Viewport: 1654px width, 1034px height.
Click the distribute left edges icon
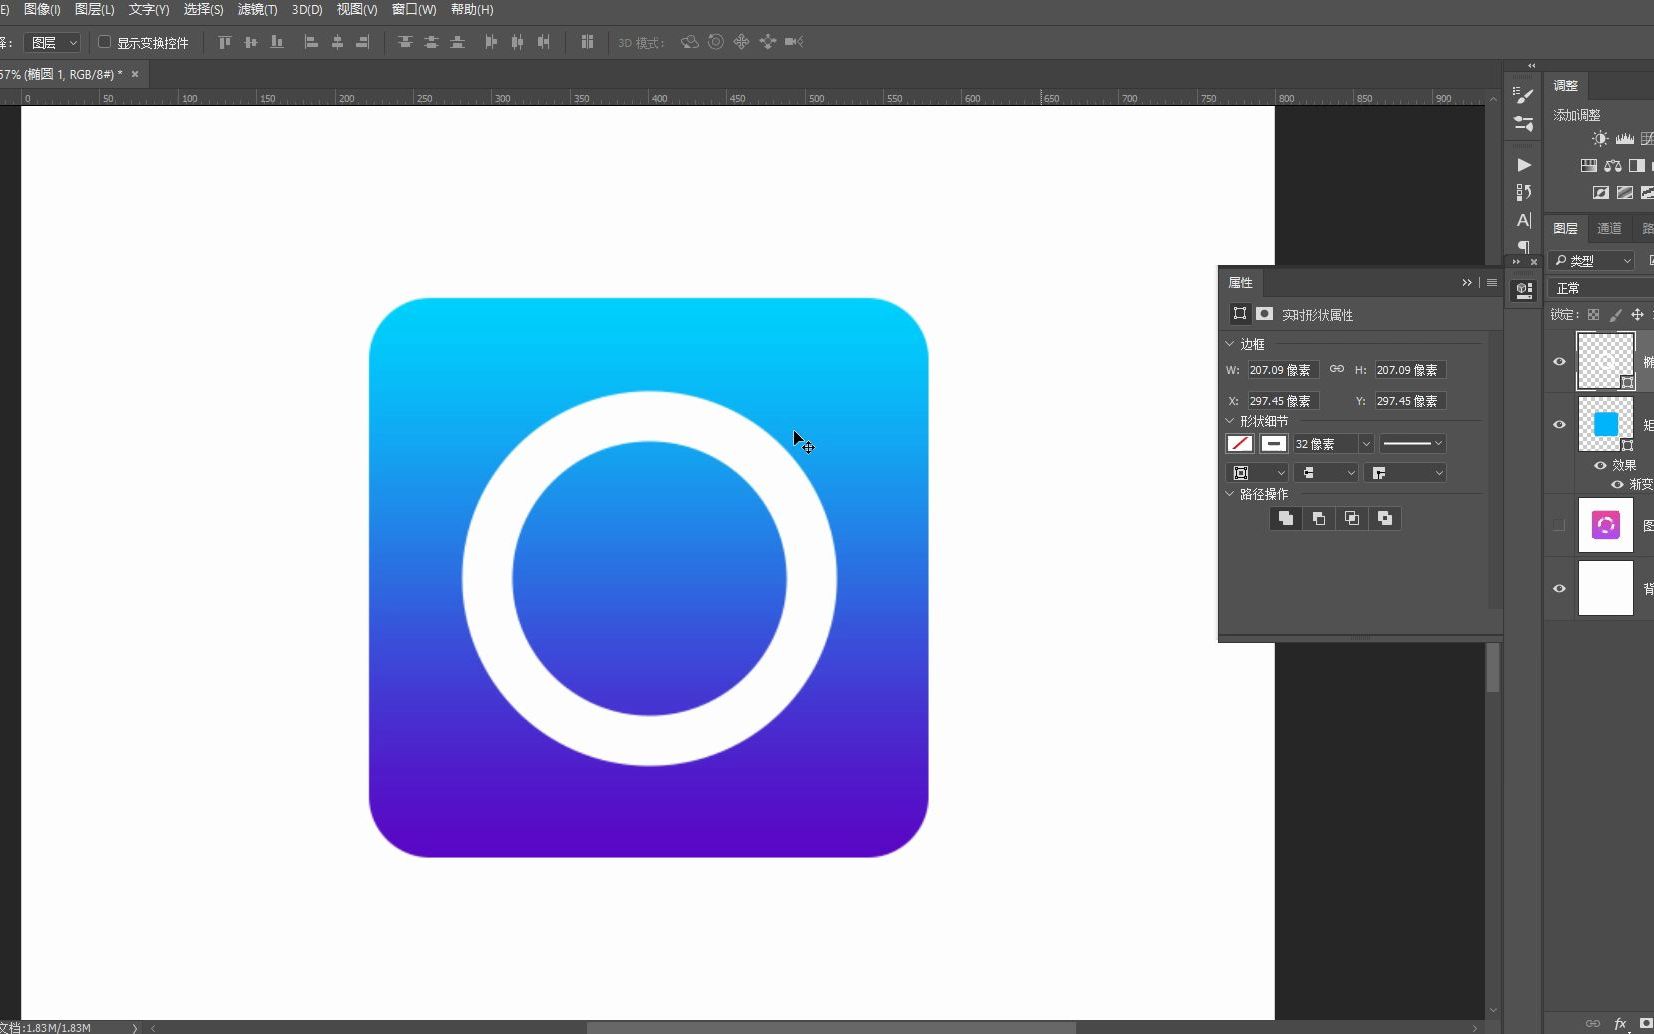[491, 42]
